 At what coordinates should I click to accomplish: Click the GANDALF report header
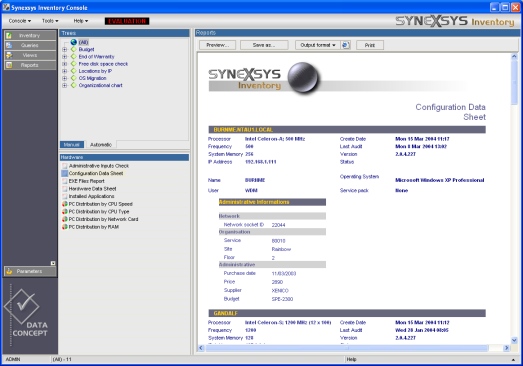point(347,313)
